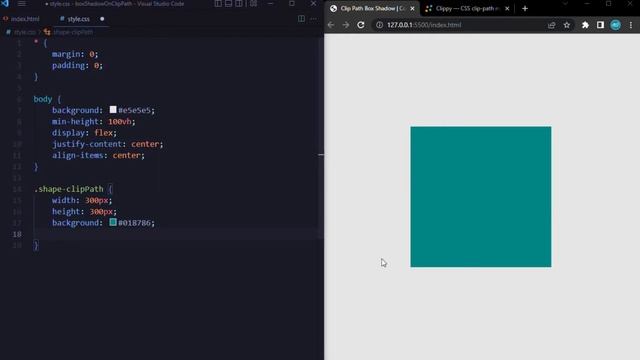Split the editor to the right
The image size is (640, 360).
[x=301, y=18]
